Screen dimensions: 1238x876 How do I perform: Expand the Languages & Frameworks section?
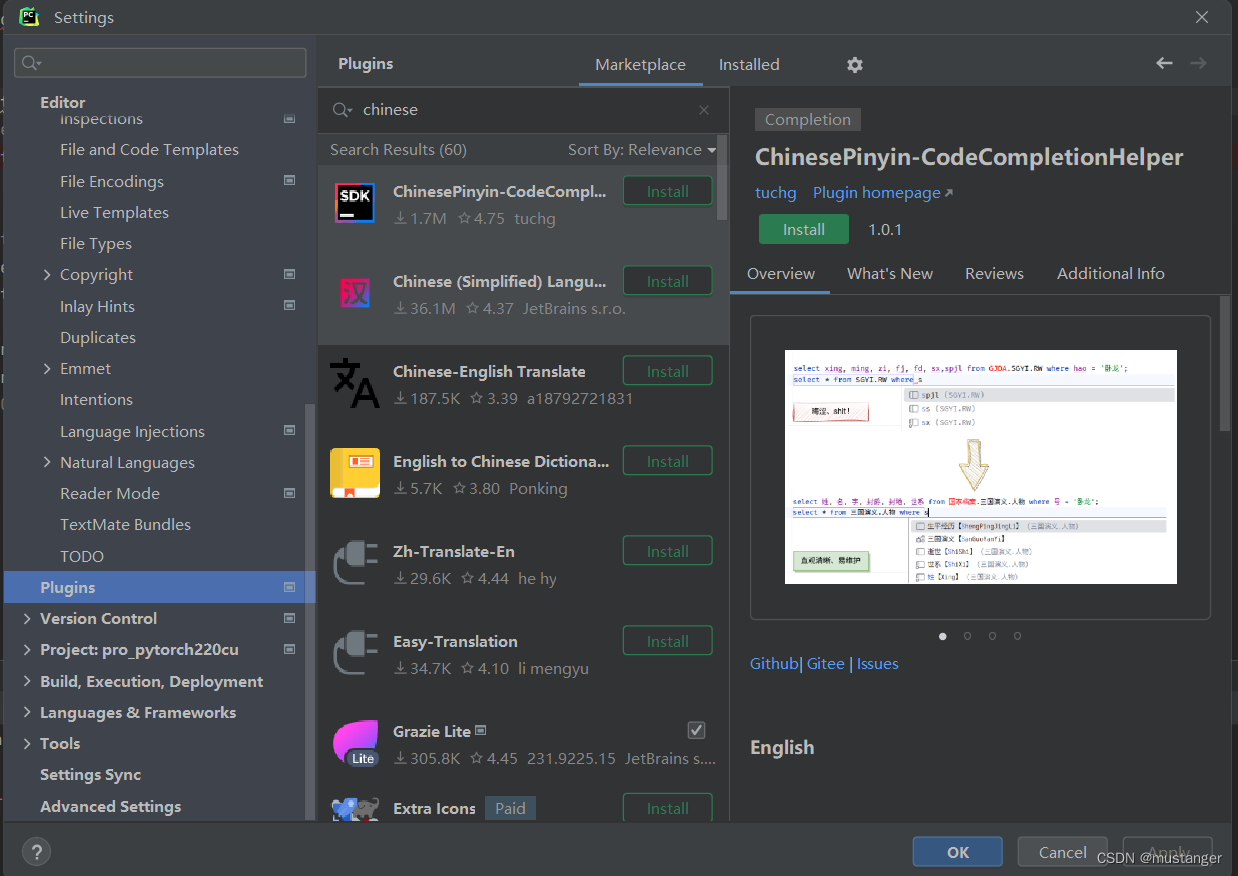(27, 712)
